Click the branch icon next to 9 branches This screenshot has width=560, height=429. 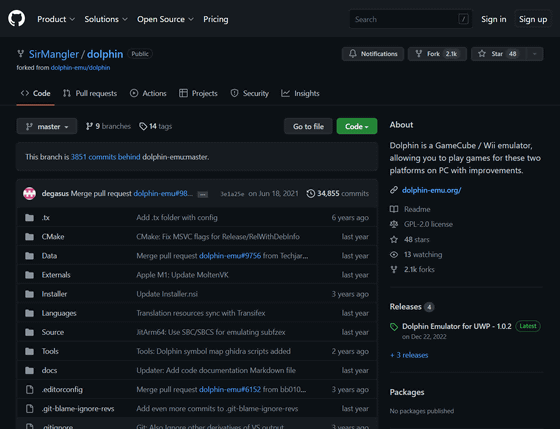coord(89,126)
